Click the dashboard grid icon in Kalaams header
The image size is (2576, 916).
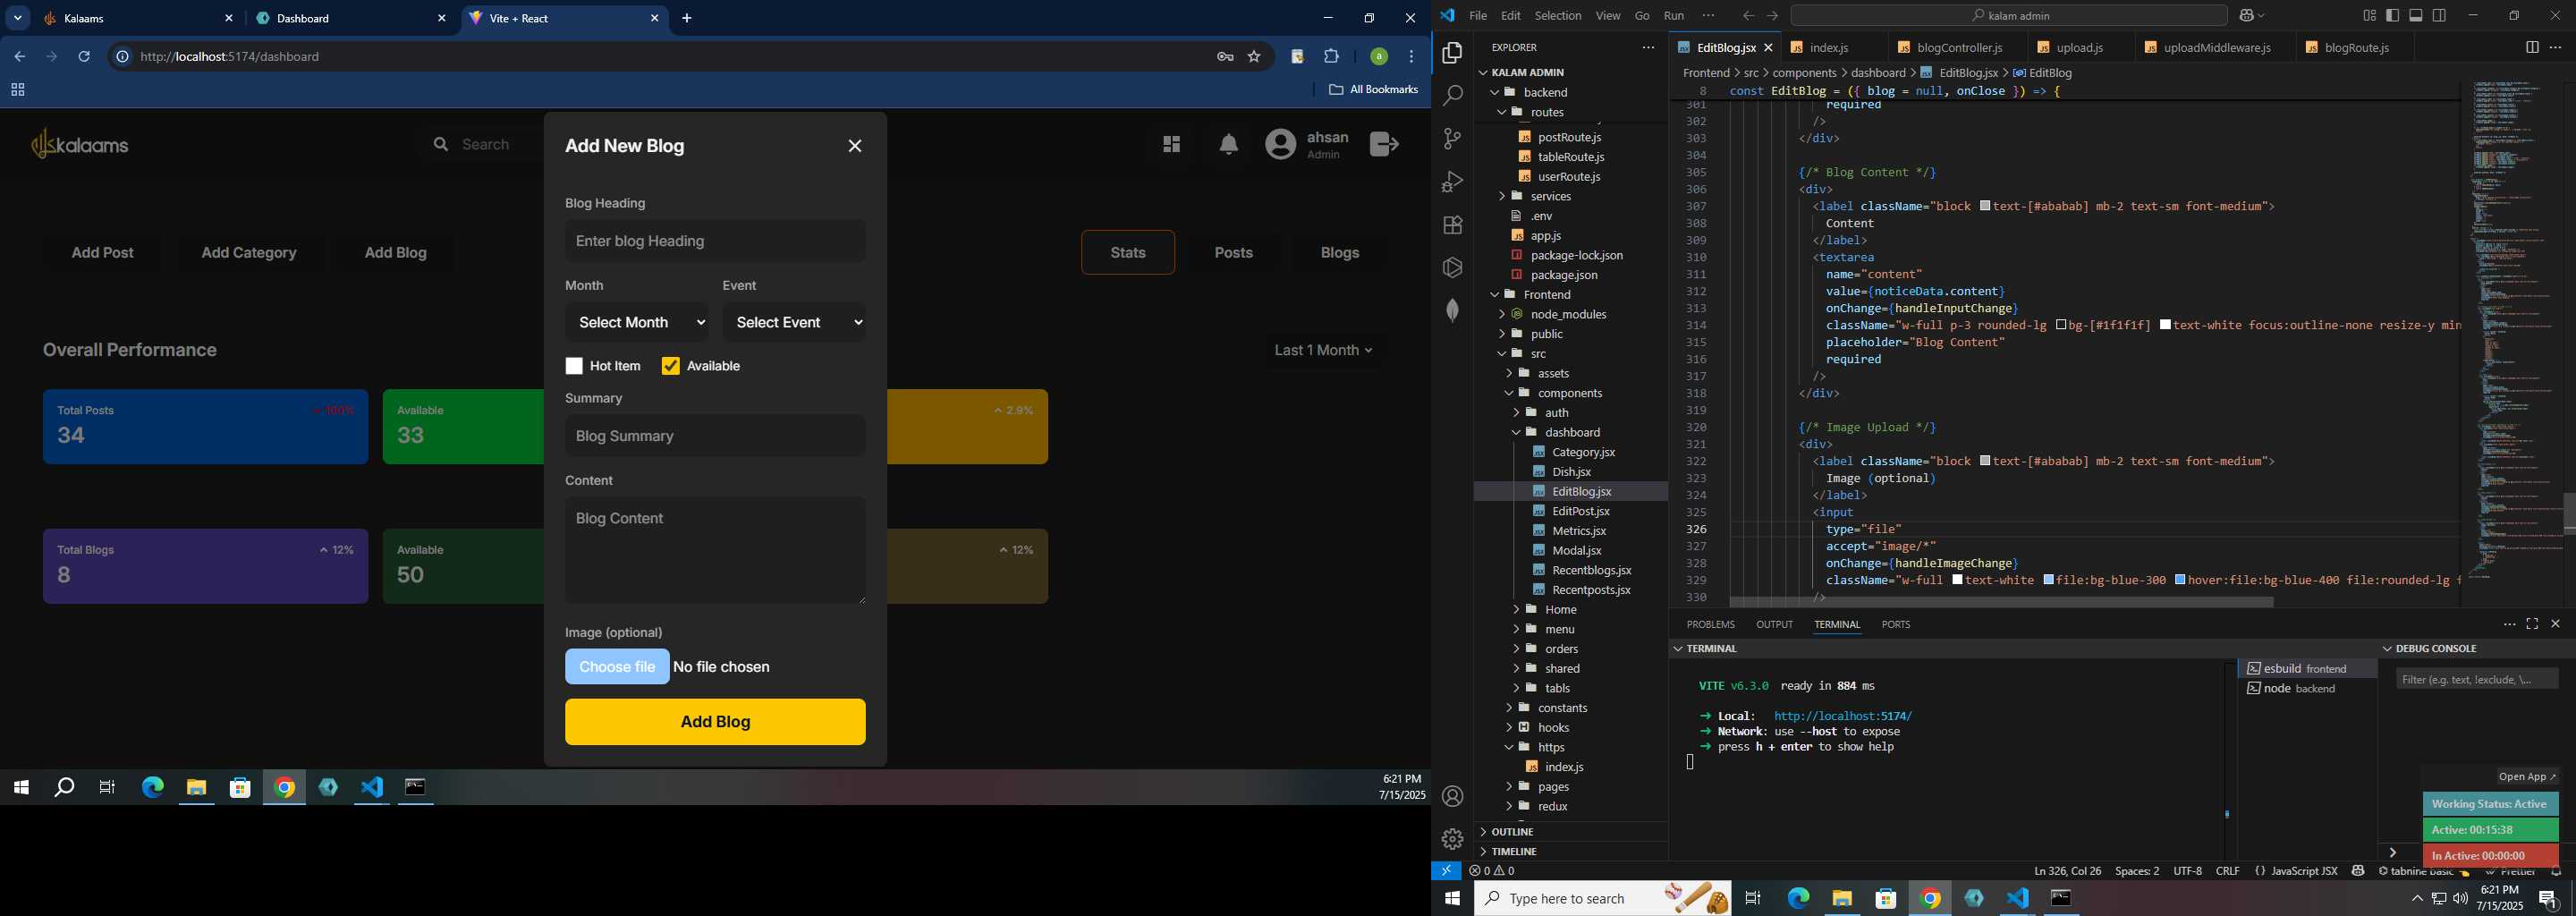[x=1171, y=145]
